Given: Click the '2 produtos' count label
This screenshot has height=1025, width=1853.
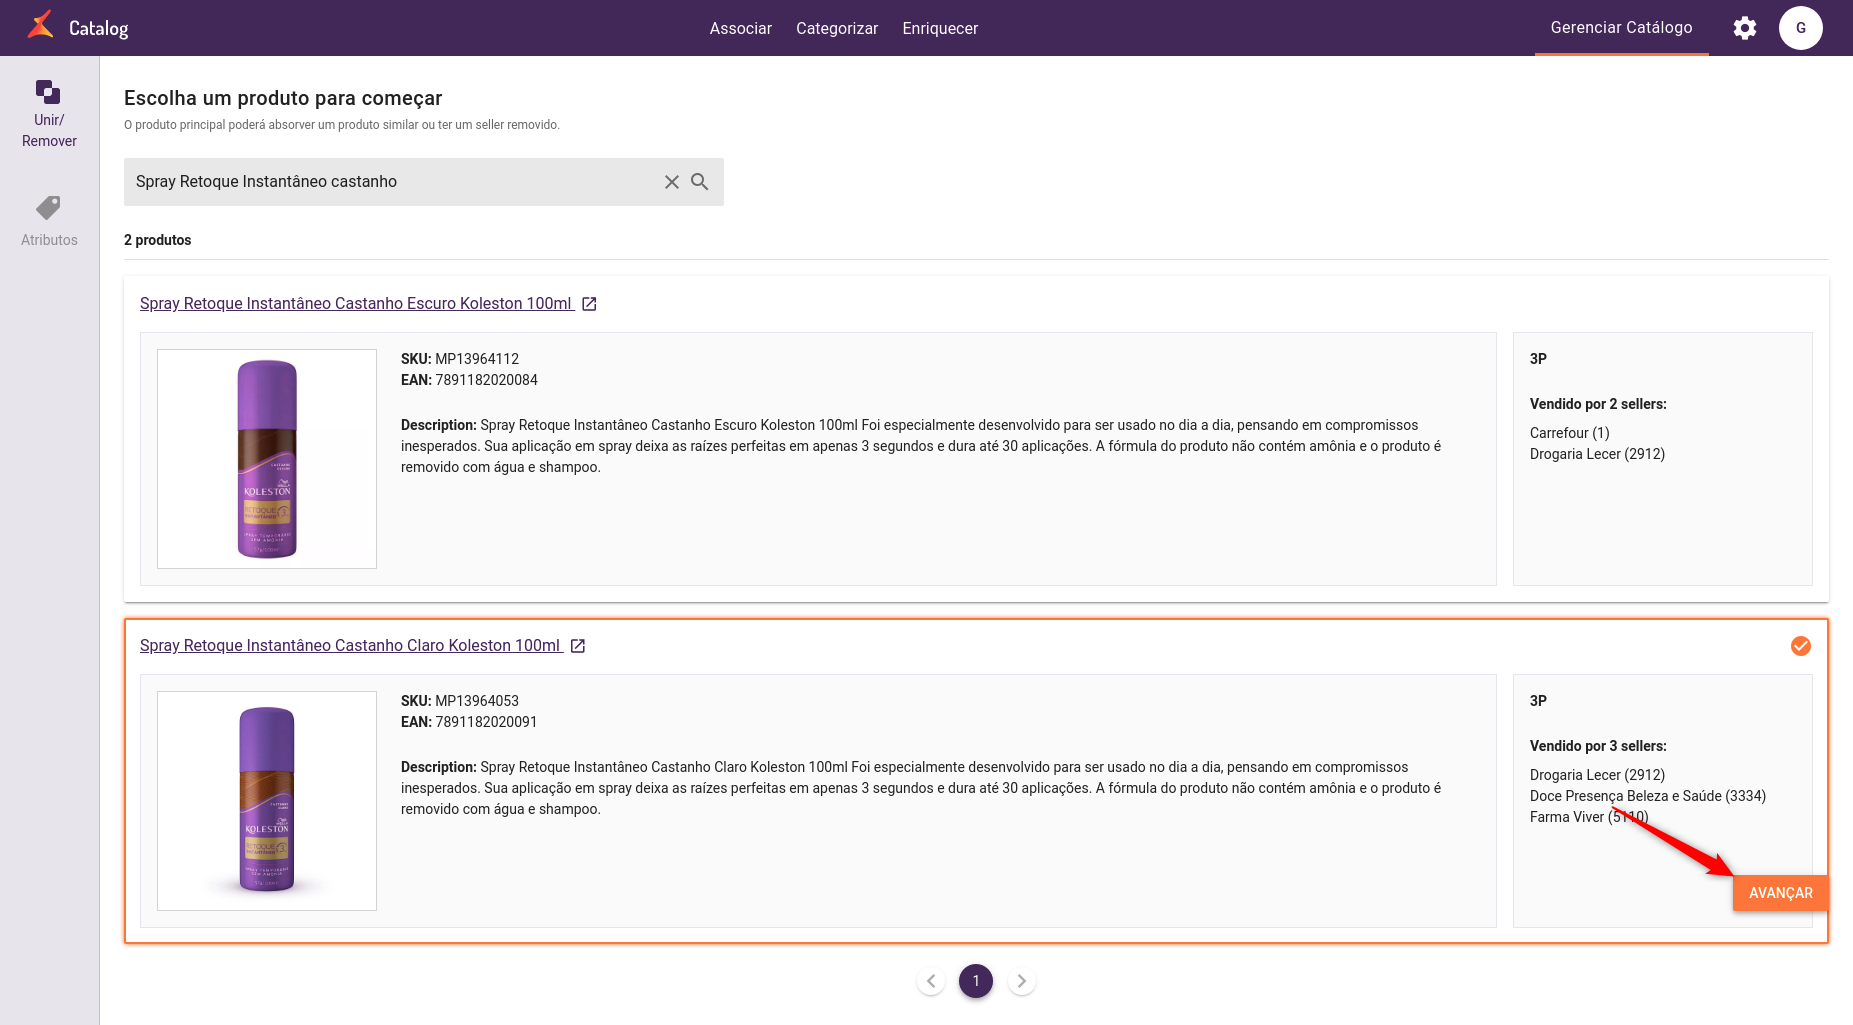Looking at the screenshot, I should (158, 240).
